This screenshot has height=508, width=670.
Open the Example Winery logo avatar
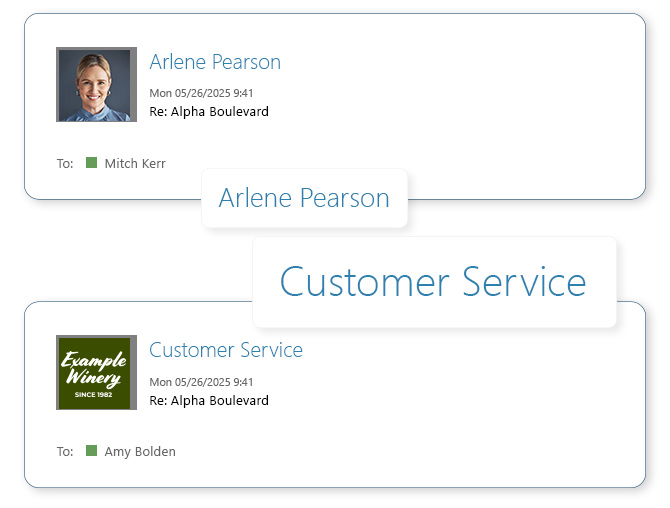coord(96,372)
